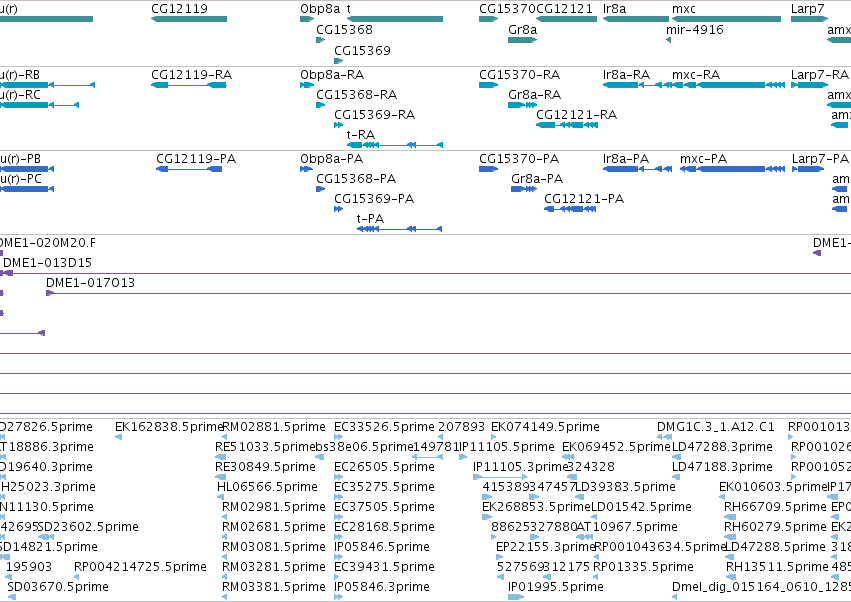Click the CG12119 gene arrow glyph
Screen dimensions: 851x602
tap(189, 19)
